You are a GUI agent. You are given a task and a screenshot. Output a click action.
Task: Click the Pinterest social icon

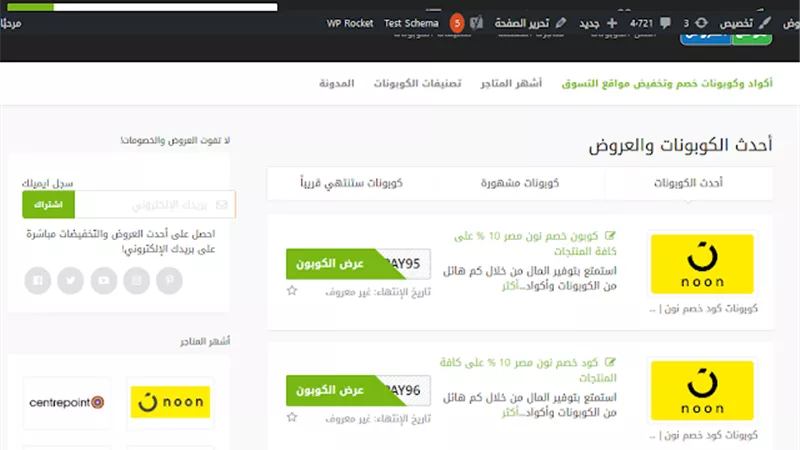tap(169, 280)
